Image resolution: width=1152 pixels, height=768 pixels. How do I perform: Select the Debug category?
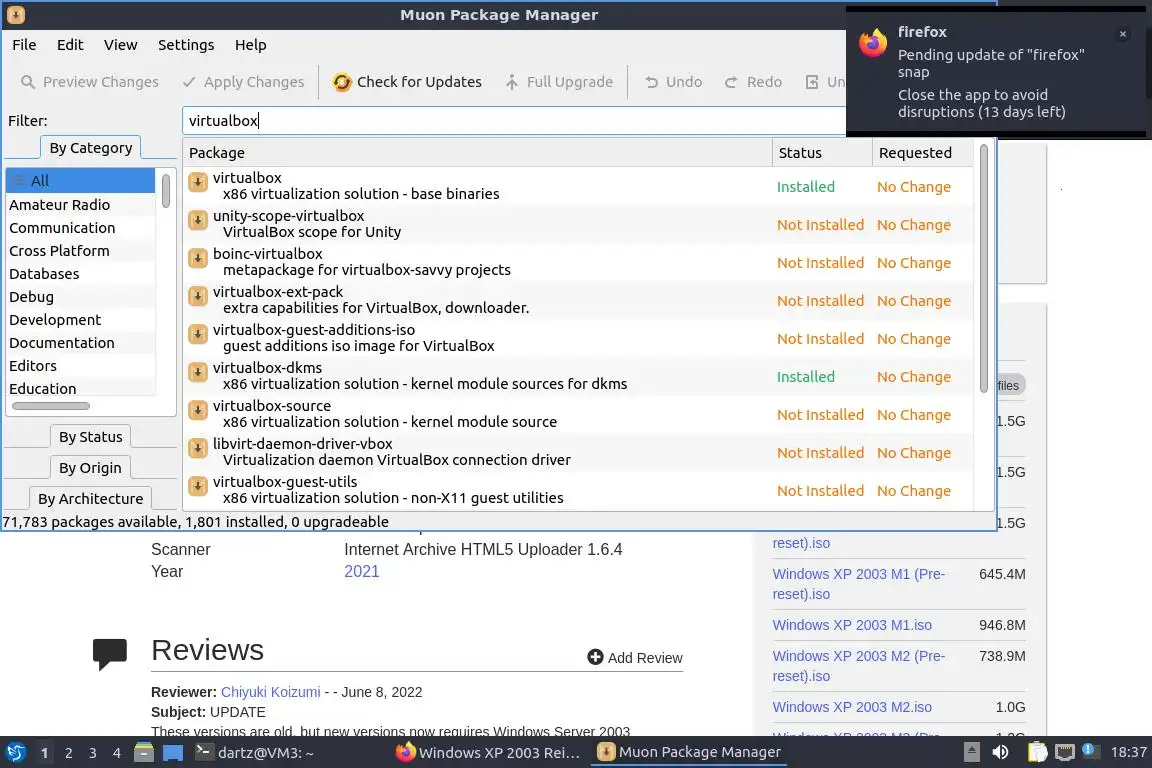[80, 296]
